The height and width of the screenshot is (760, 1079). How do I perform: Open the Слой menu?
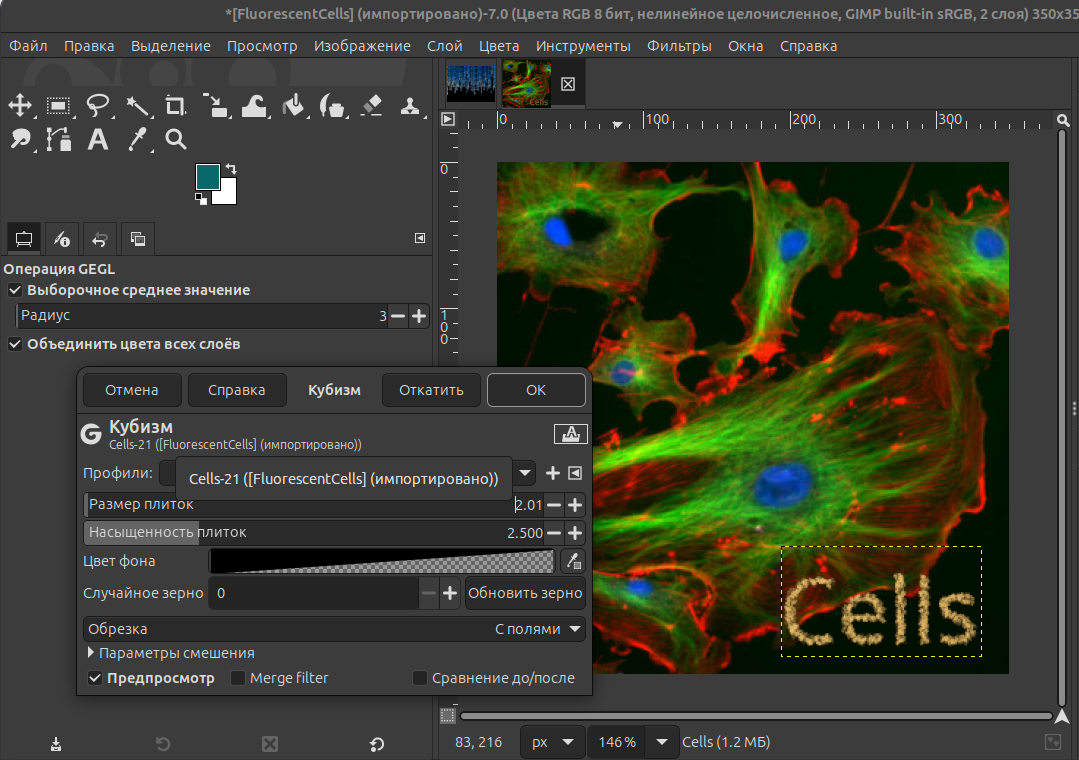(444, 46)
